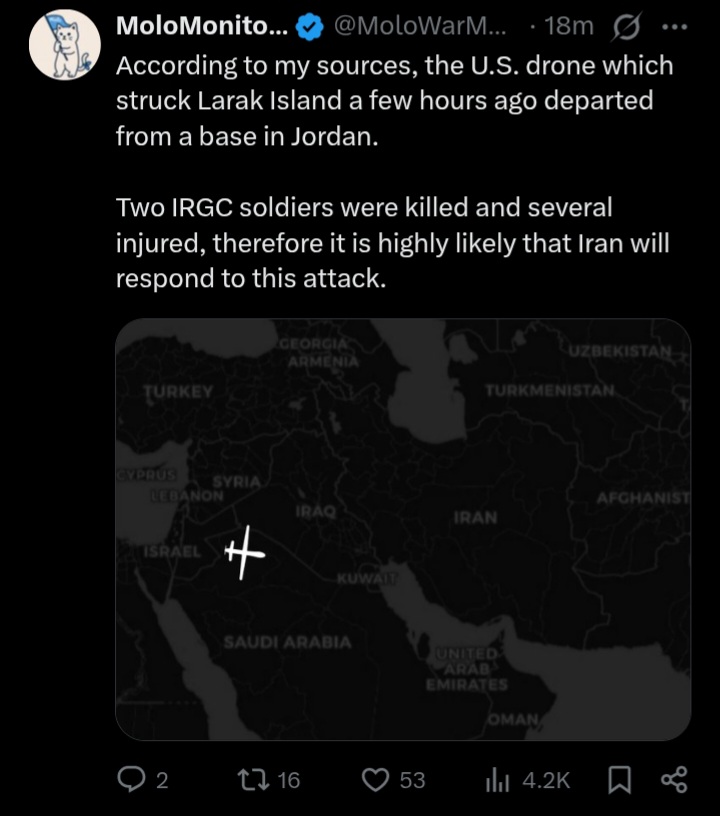Repost this tweet via retweet icon
Screen dimensions: 720x816
252,780
